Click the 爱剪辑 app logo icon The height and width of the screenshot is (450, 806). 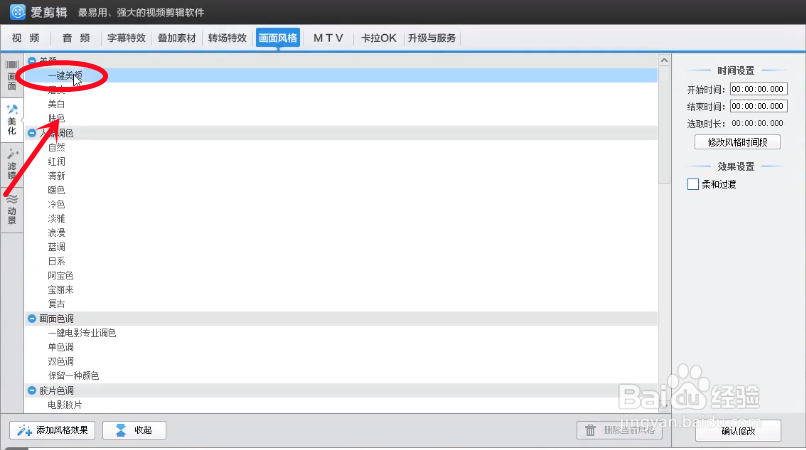click(x=17, y=11)
